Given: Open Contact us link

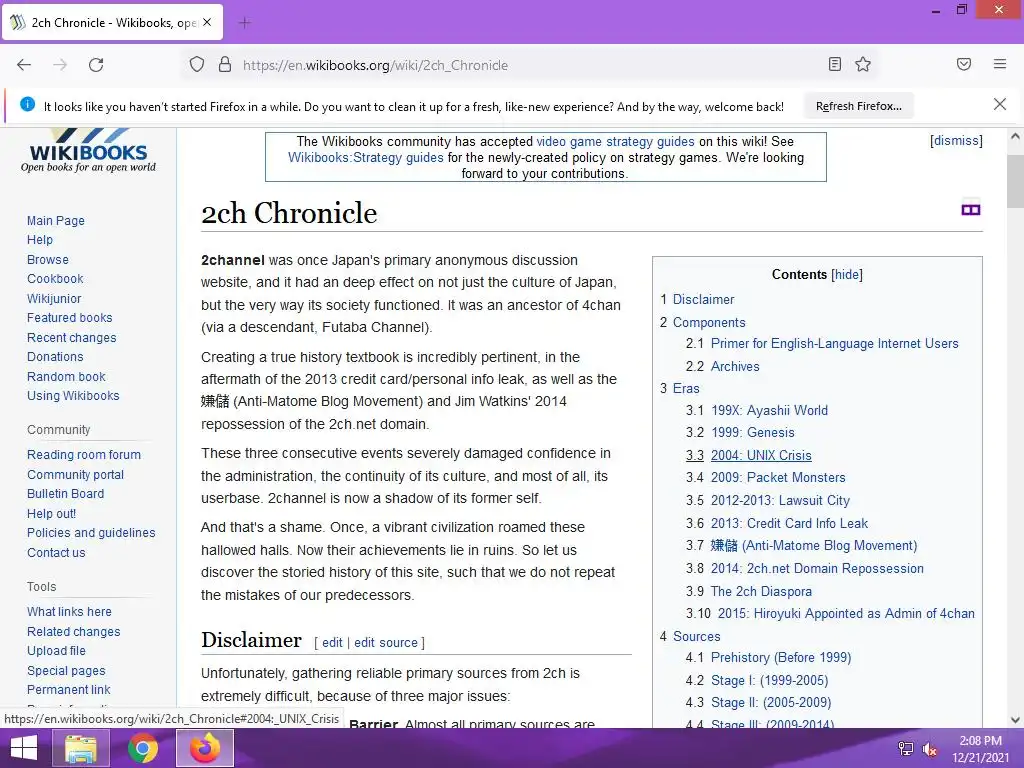Looking at the screenshot, I should coord(56,552).
